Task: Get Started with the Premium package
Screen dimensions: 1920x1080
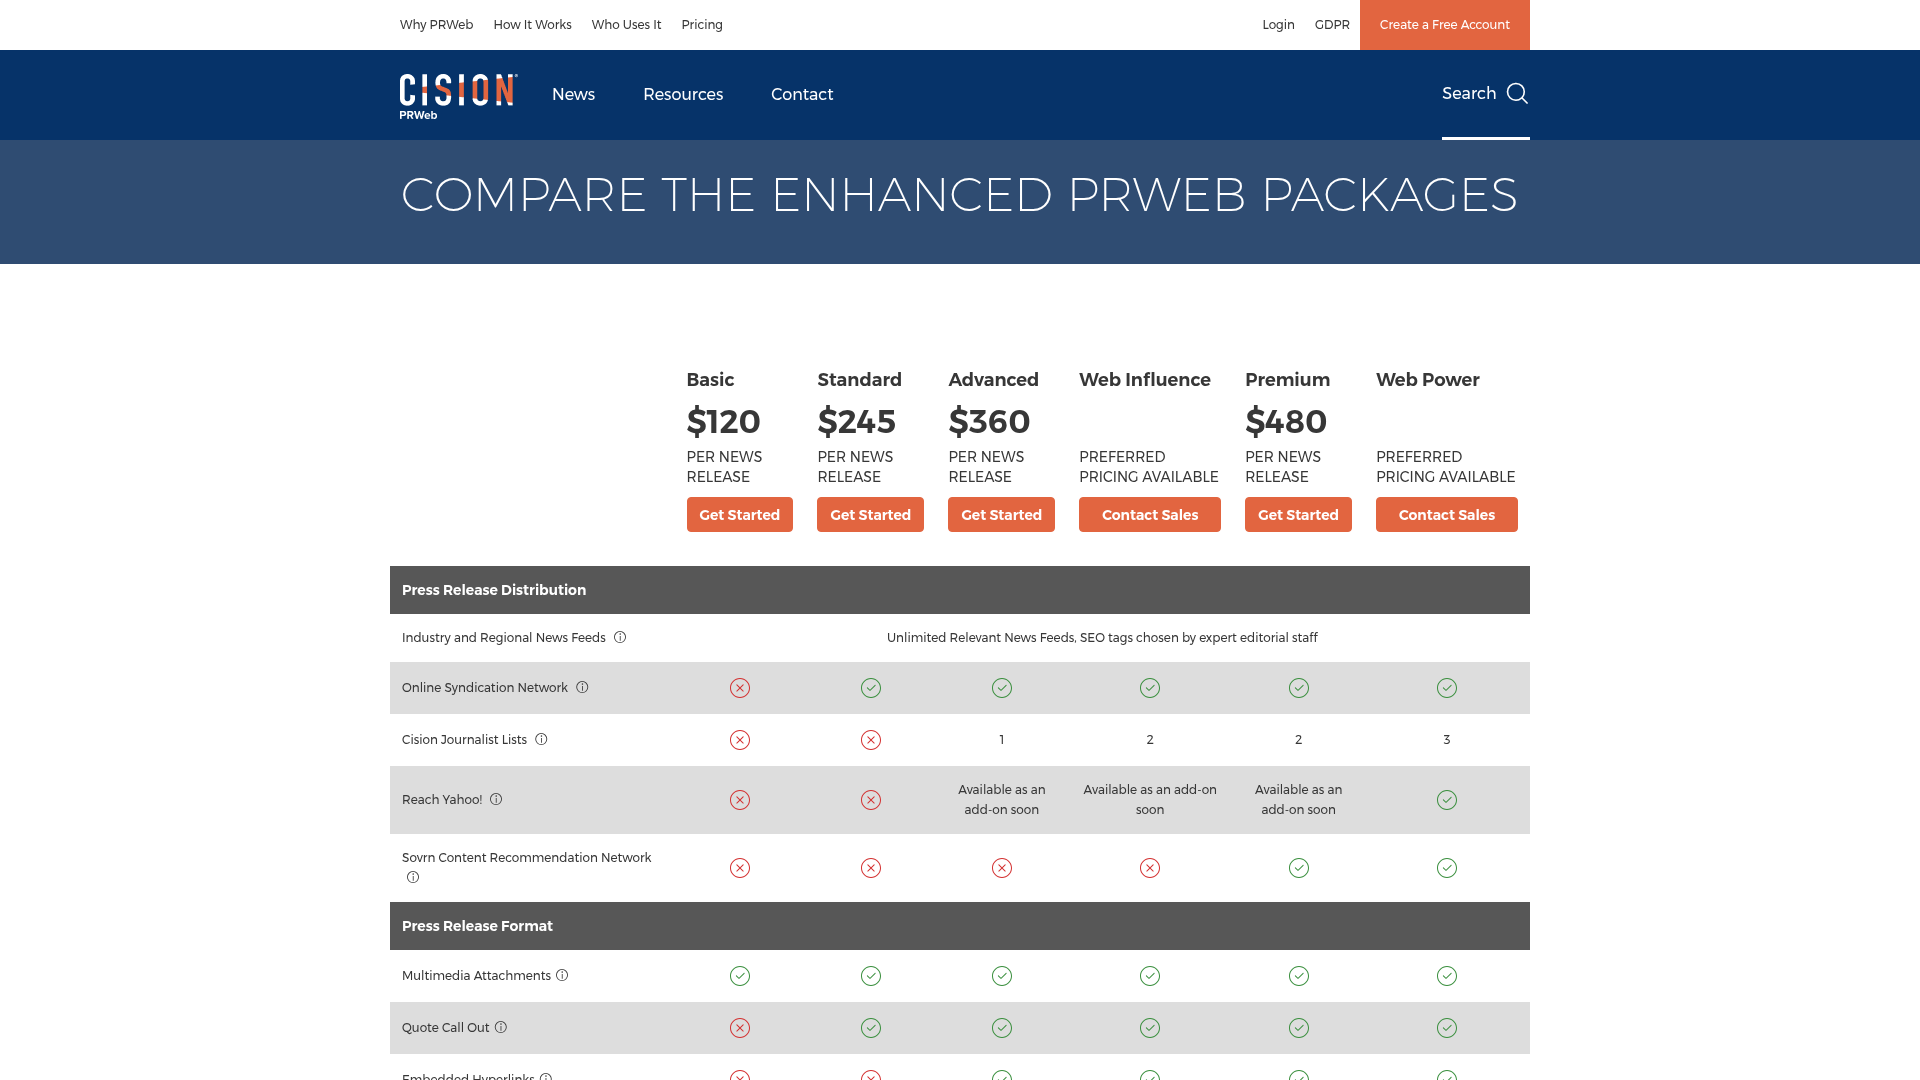Action: [1298, 515]
